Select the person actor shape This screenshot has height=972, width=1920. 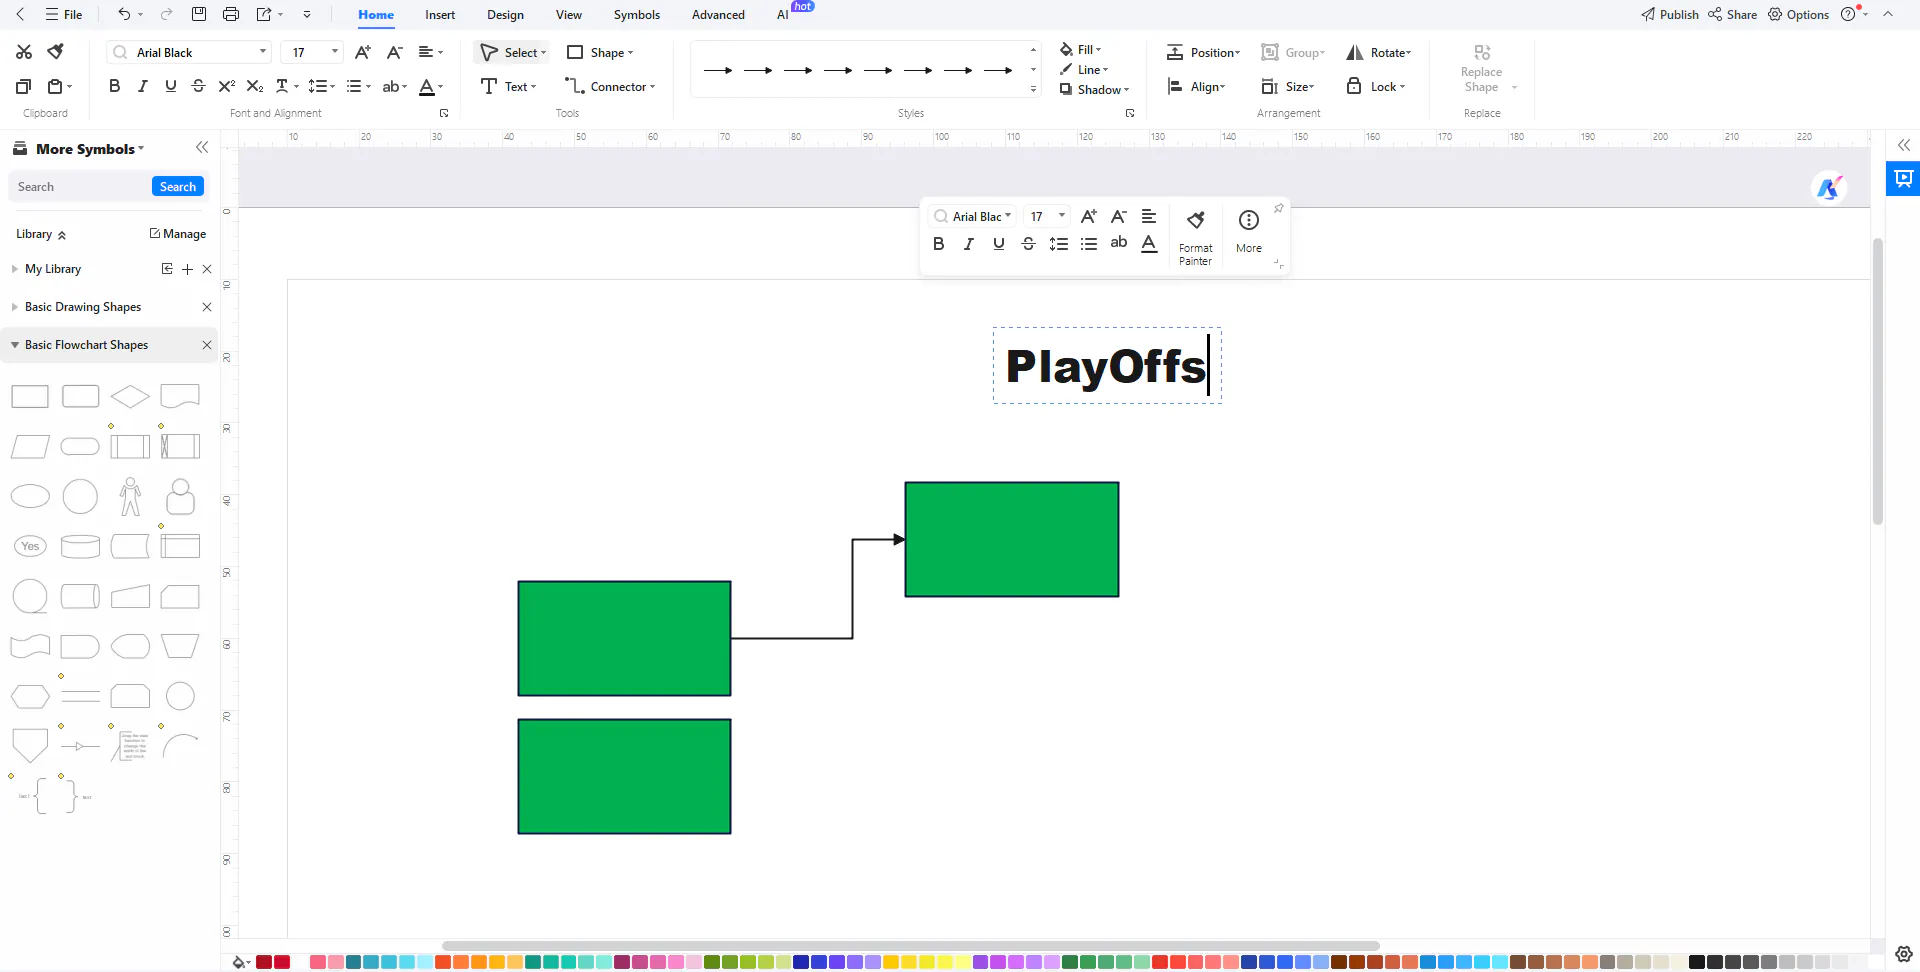pos(130,496)
